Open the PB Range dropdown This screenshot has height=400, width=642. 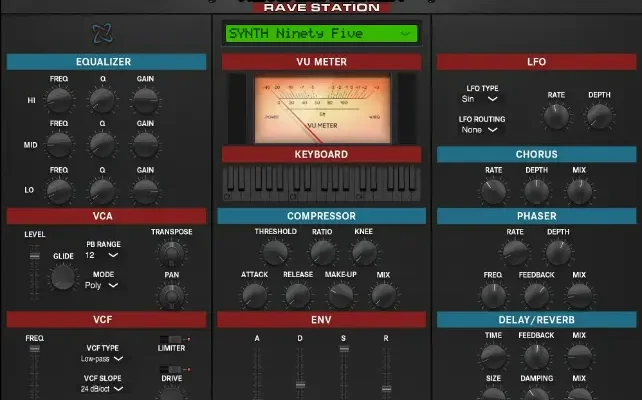104,255
